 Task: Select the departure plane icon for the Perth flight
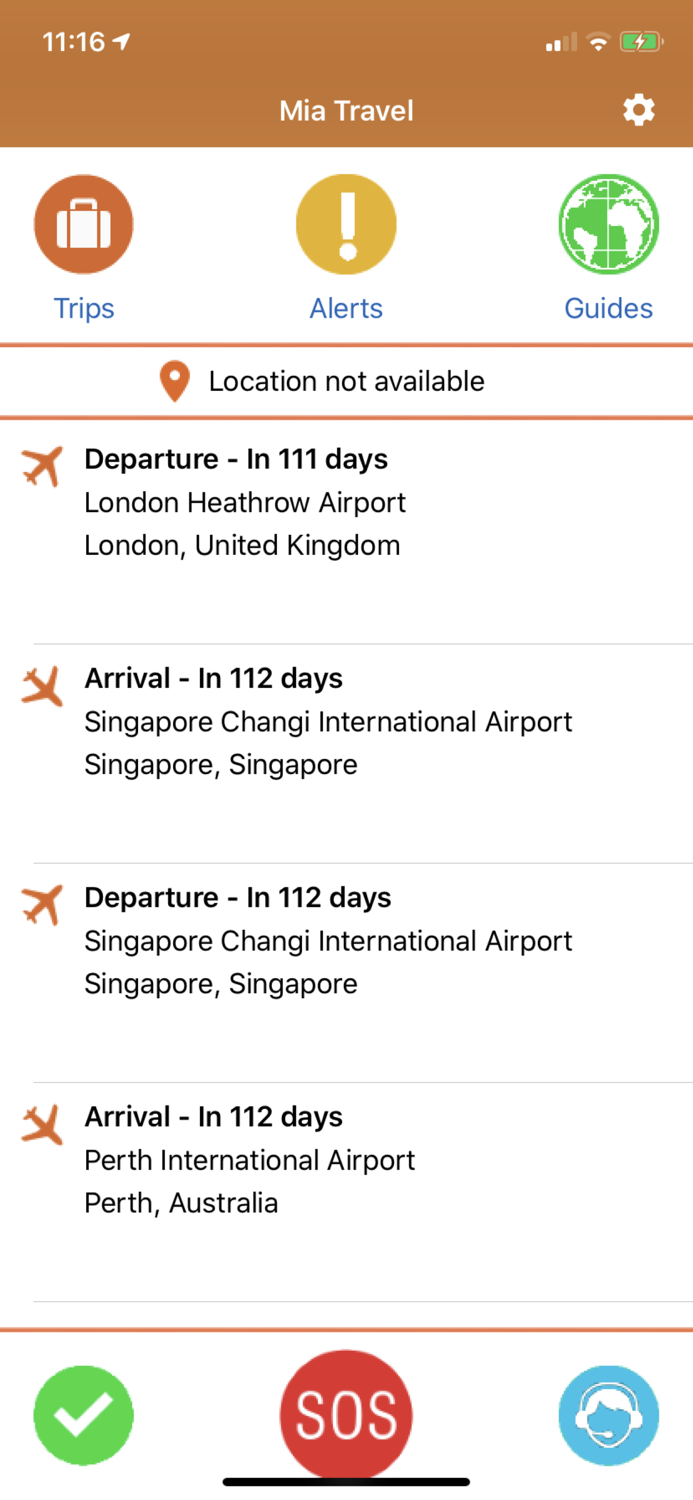click(x=42, y=903)
